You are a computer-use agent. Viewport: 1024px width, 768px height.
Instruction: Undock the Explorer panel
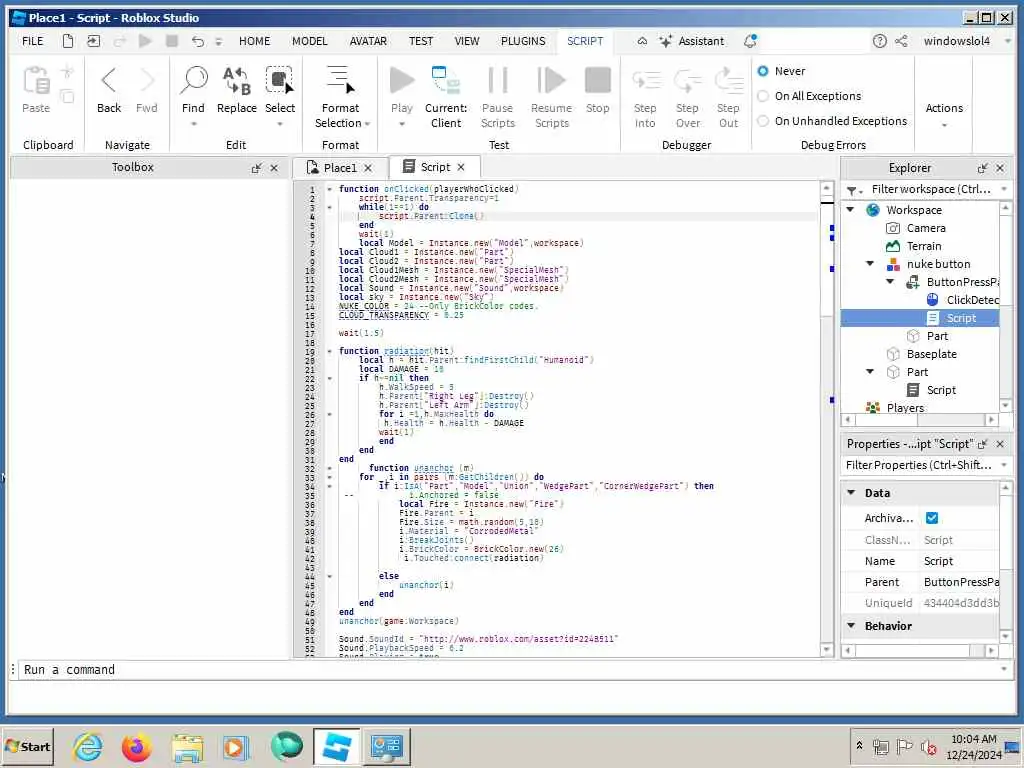[x=982, y=168]
